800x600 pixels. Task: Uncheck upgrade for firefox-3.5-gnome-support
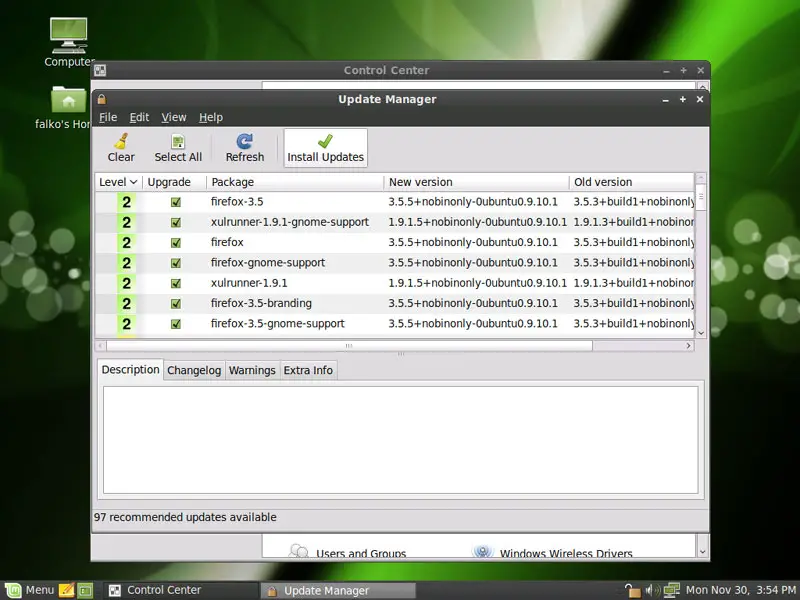[x=176, y=324]
